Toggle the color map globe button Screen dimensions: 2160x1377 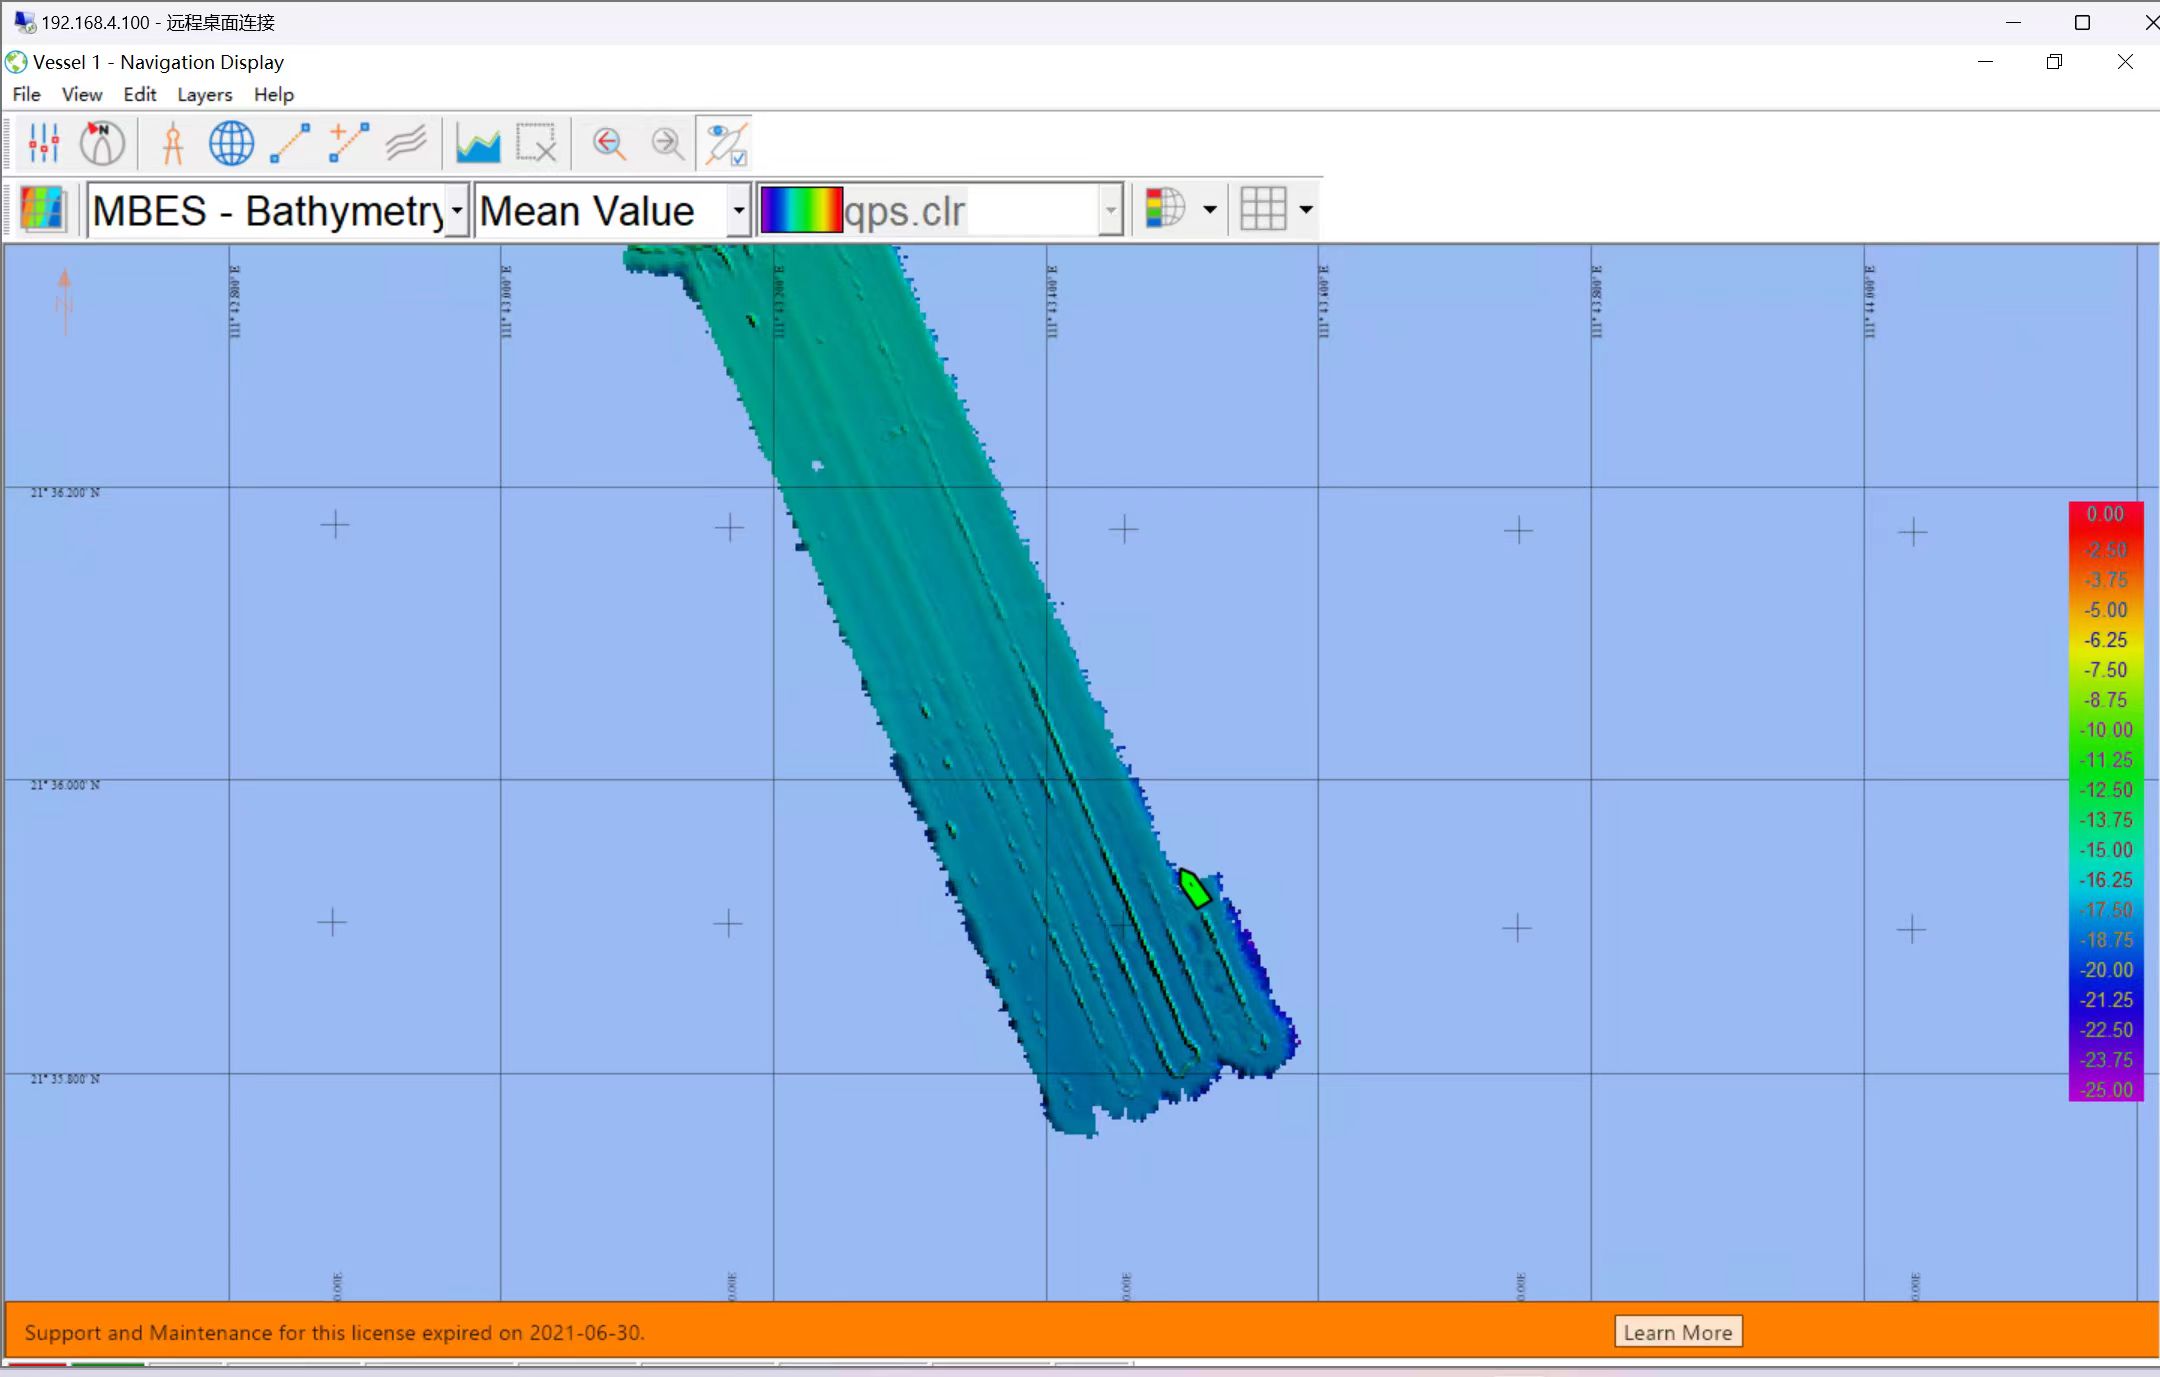pyautogui.click(x=1165, y=209)
